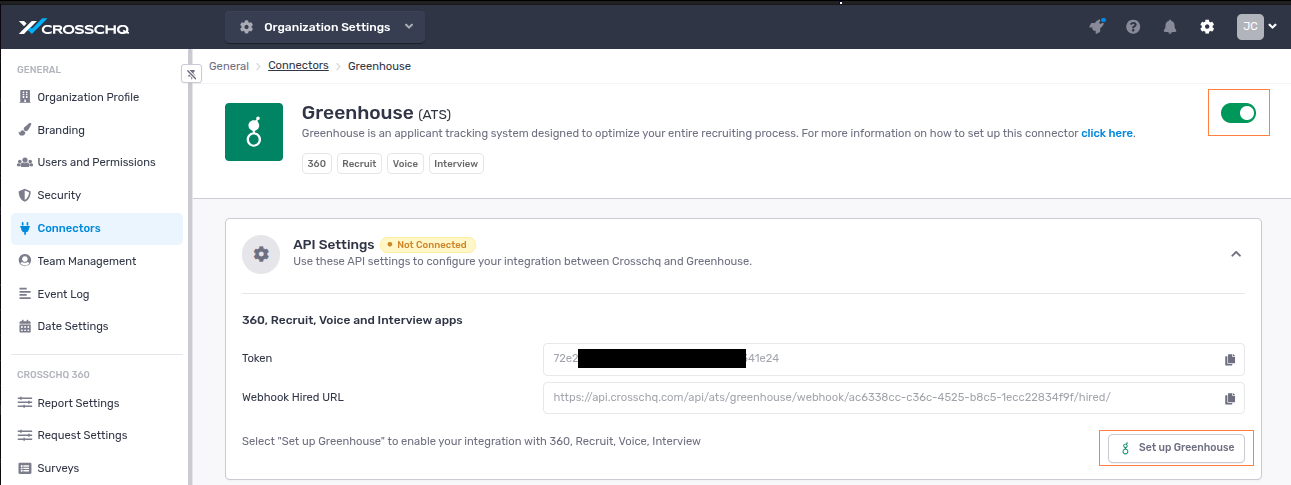Click the Recruit tag
1291x485 pixels.
(x=359, y=163)
